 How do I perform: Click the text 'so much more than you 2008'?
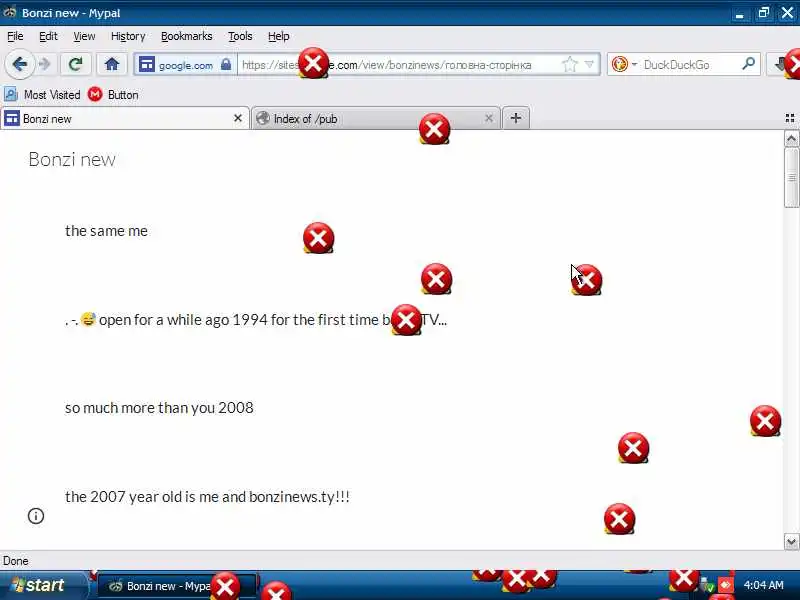(159, 408)
